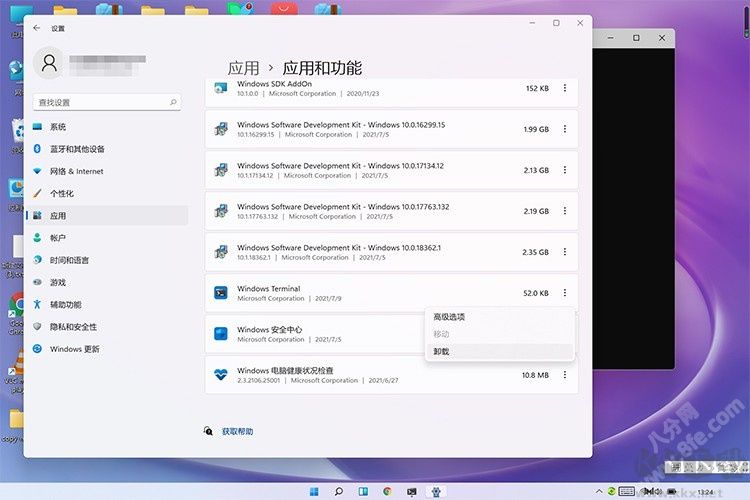
Task: Open 辅助功能 settings
Action: coord(67,304)
